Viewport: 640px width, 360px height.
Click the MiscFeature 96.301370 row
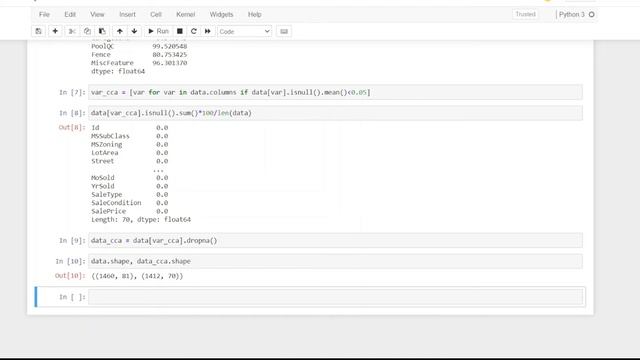click(139, 63)
